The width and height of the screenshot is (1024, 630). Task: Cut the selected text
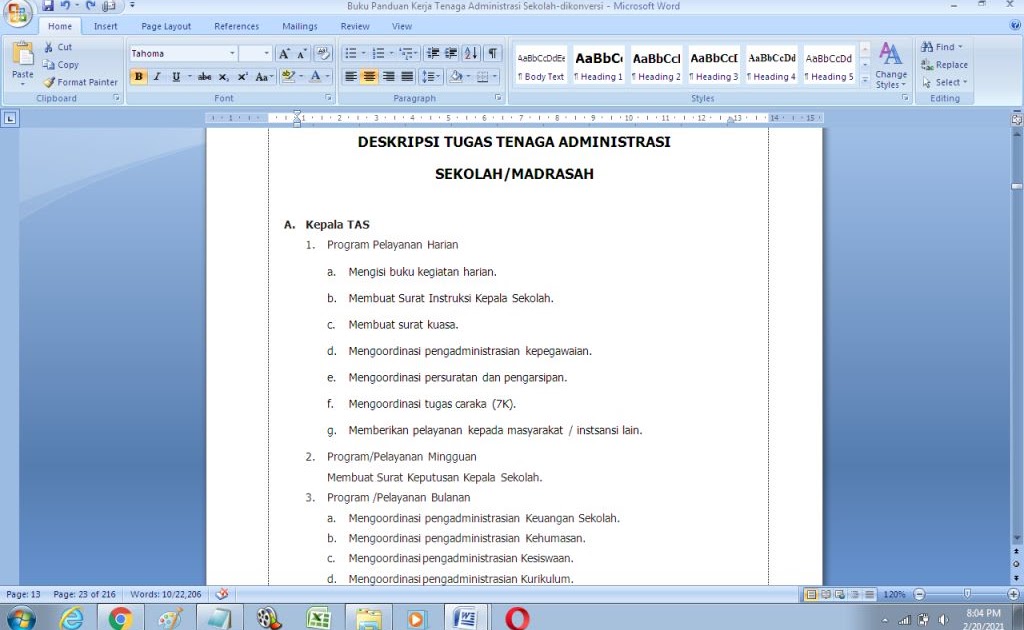(x=58, y=47)
